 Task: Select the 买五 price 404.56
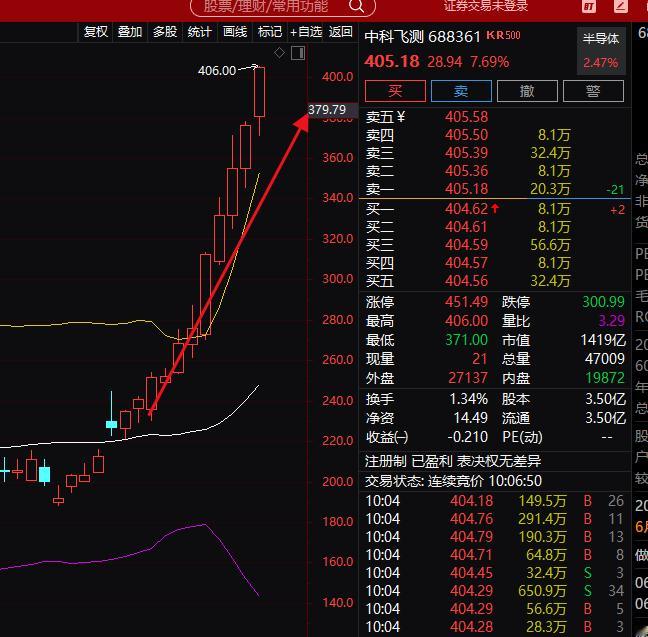(x=467, y=281)
